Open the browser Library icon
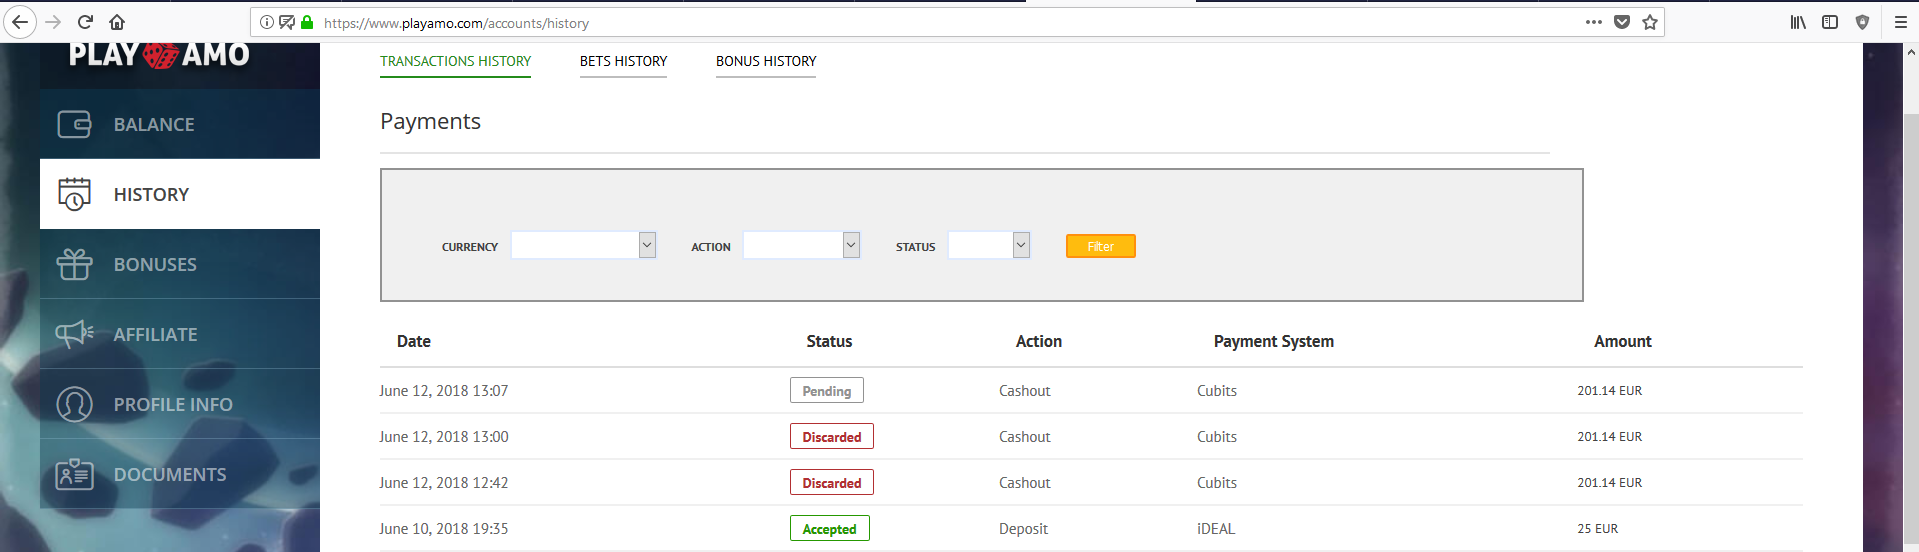1919x552 pixels. (1798, 22)
